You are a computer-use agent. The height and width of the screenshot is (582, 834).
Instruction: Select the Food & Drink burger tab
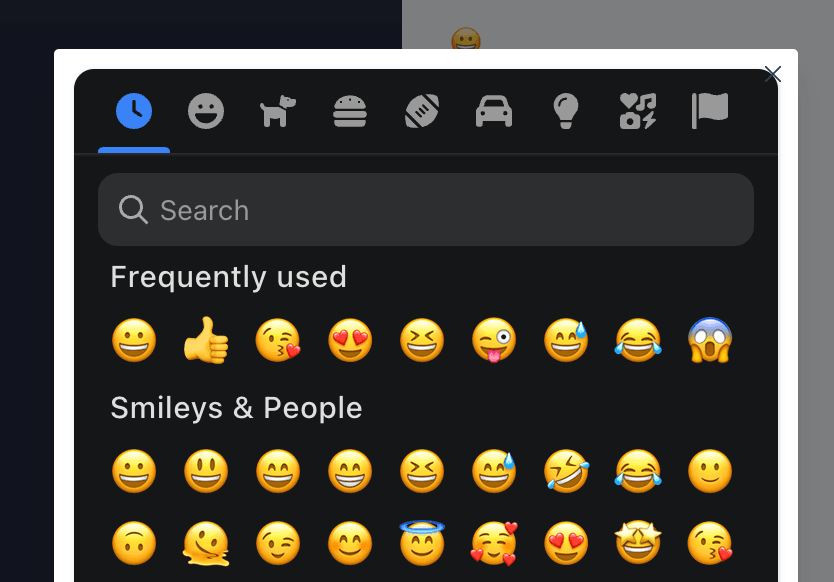[x=350, y=111]
